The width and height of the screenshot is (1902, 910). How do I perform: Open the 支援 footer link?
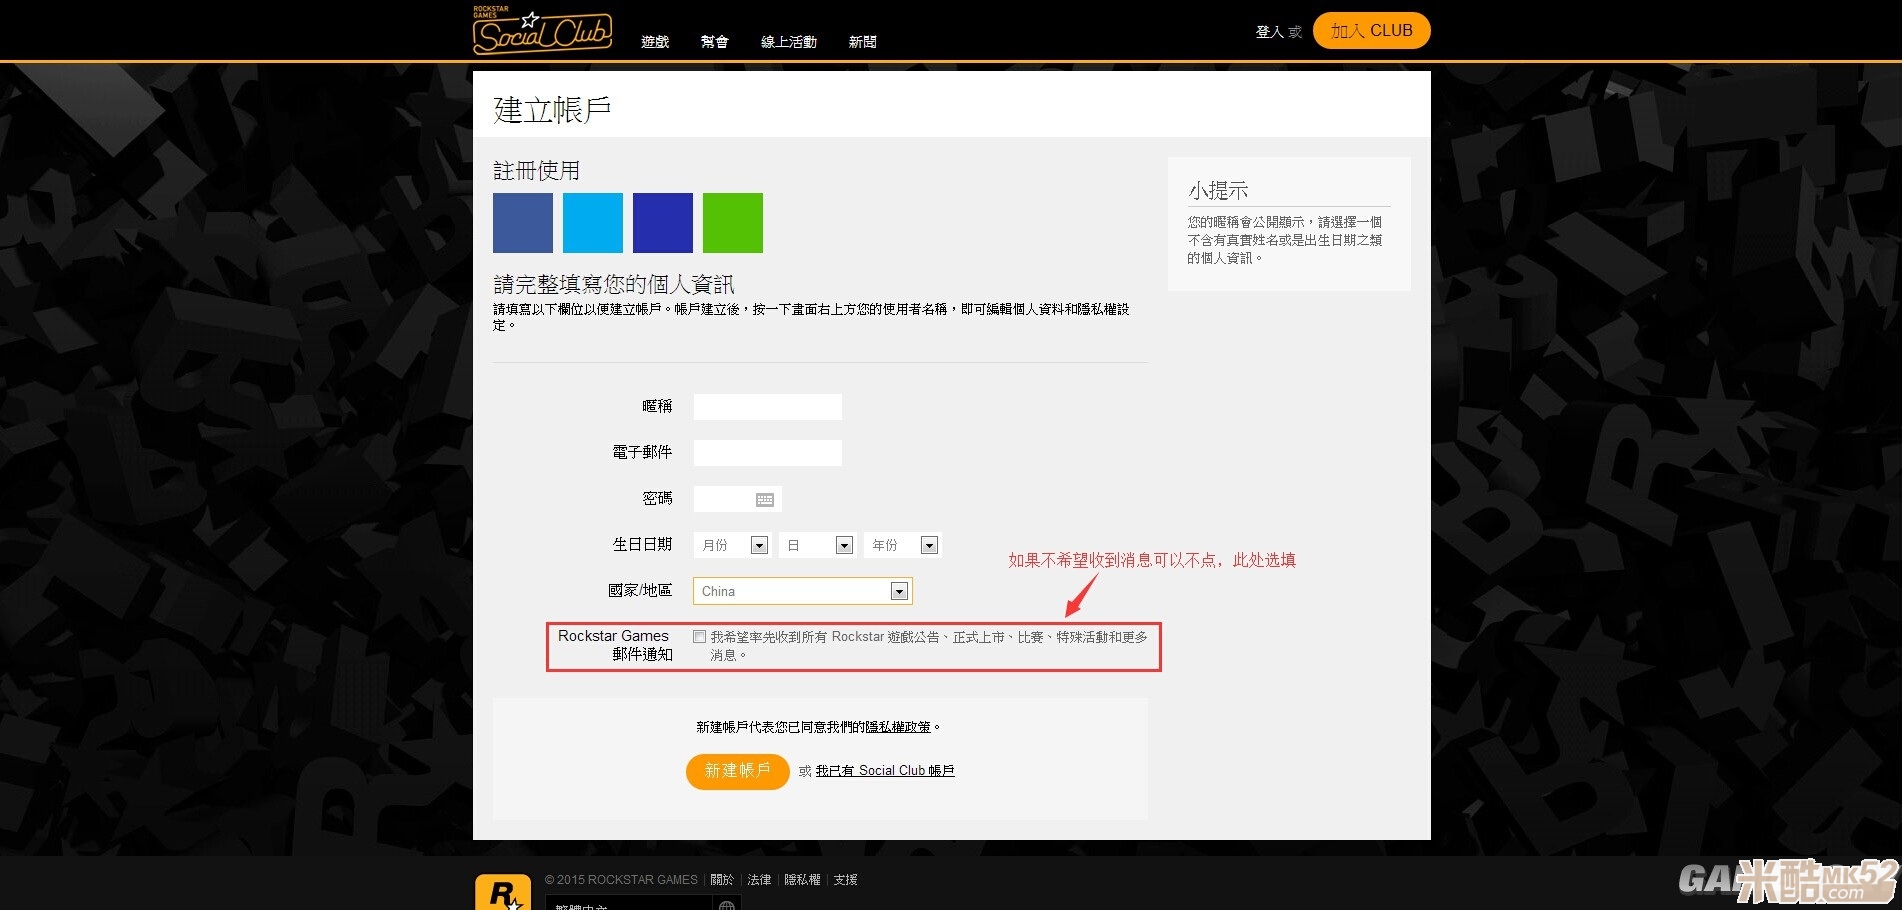845,880
